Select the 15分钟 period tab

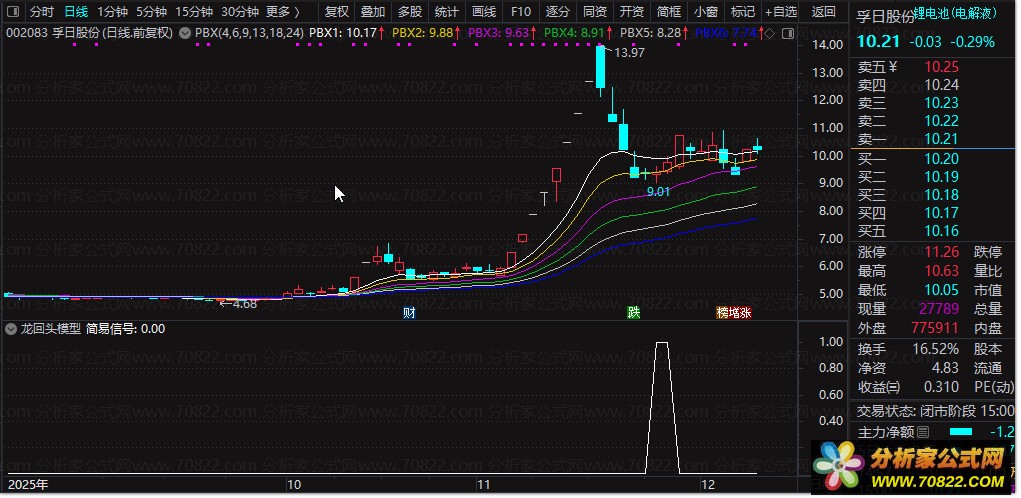[x=194, y=12]
